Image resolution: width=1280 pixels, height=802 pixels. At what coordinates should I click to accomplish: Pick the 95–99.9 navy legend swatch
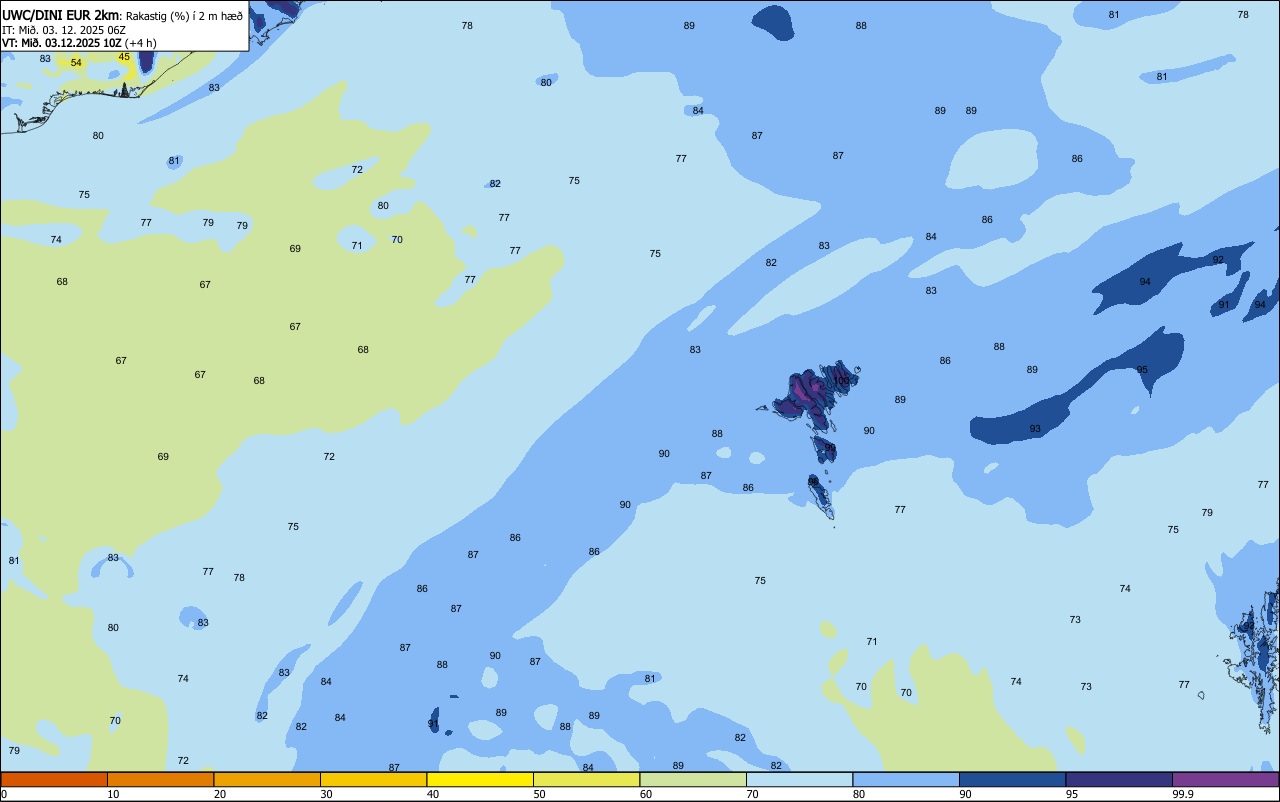(1119, 779)
